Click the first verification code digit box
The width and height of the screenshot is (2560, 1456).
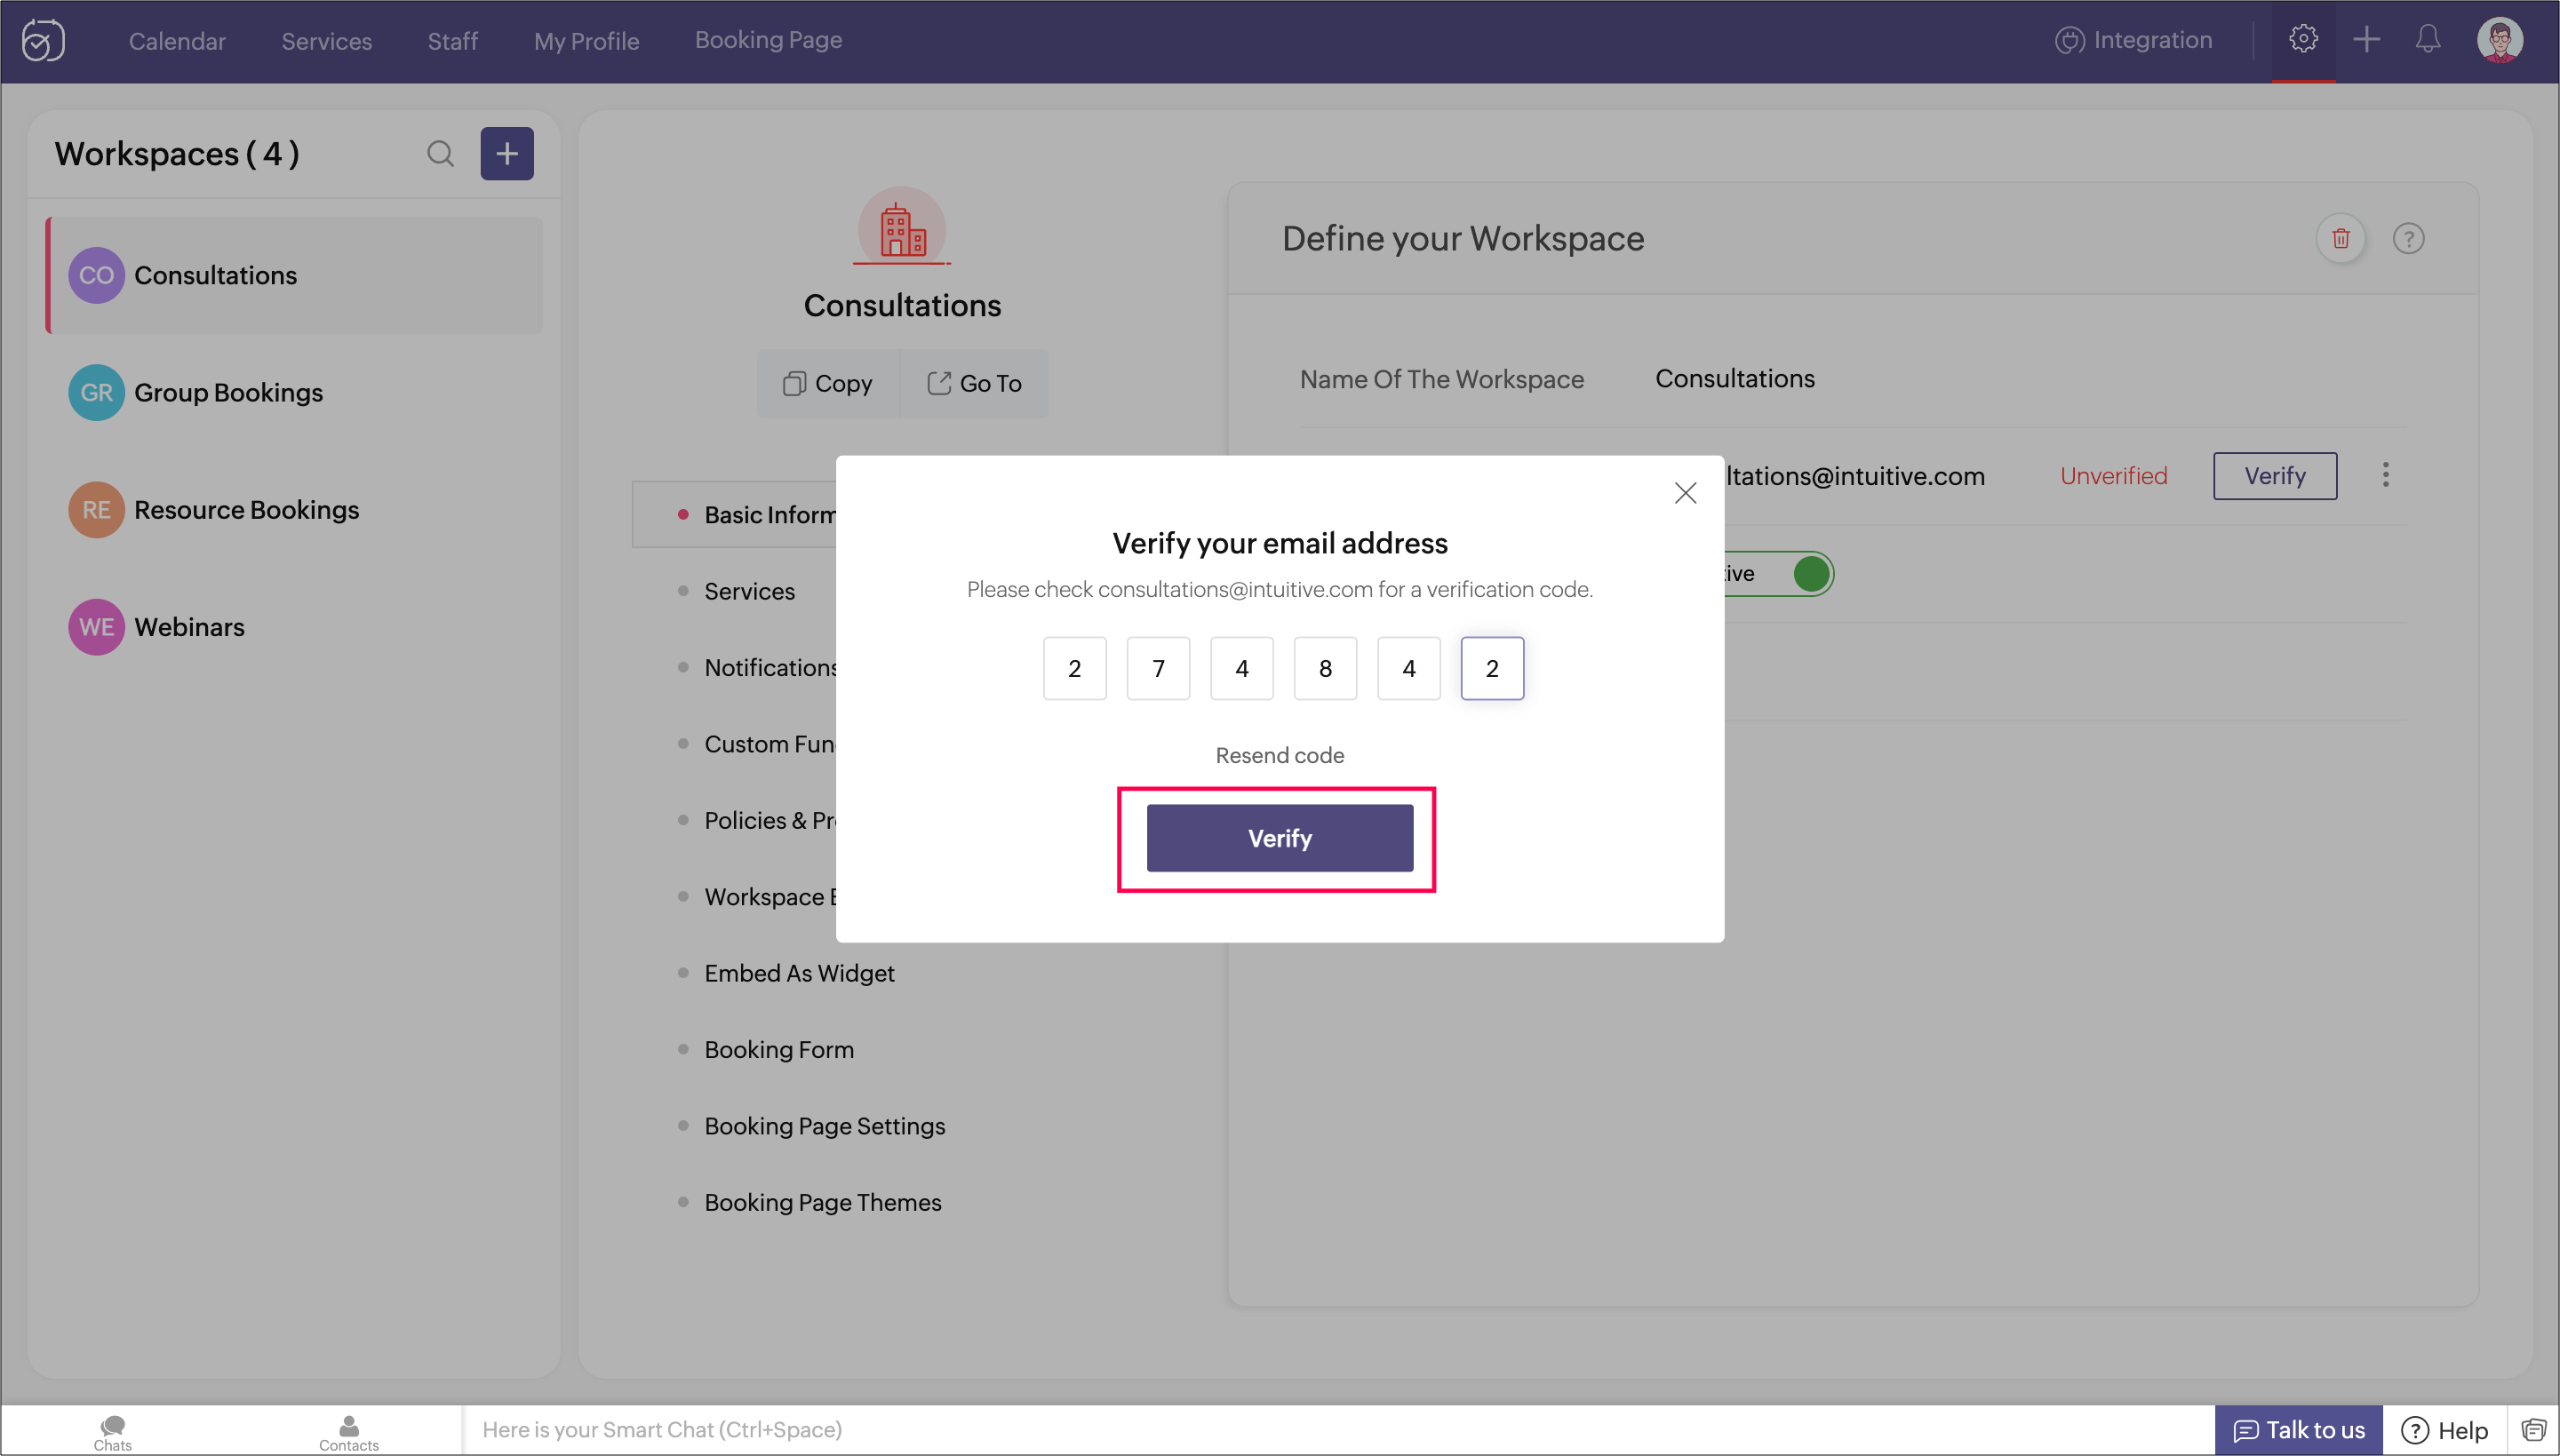point(1074,668)
